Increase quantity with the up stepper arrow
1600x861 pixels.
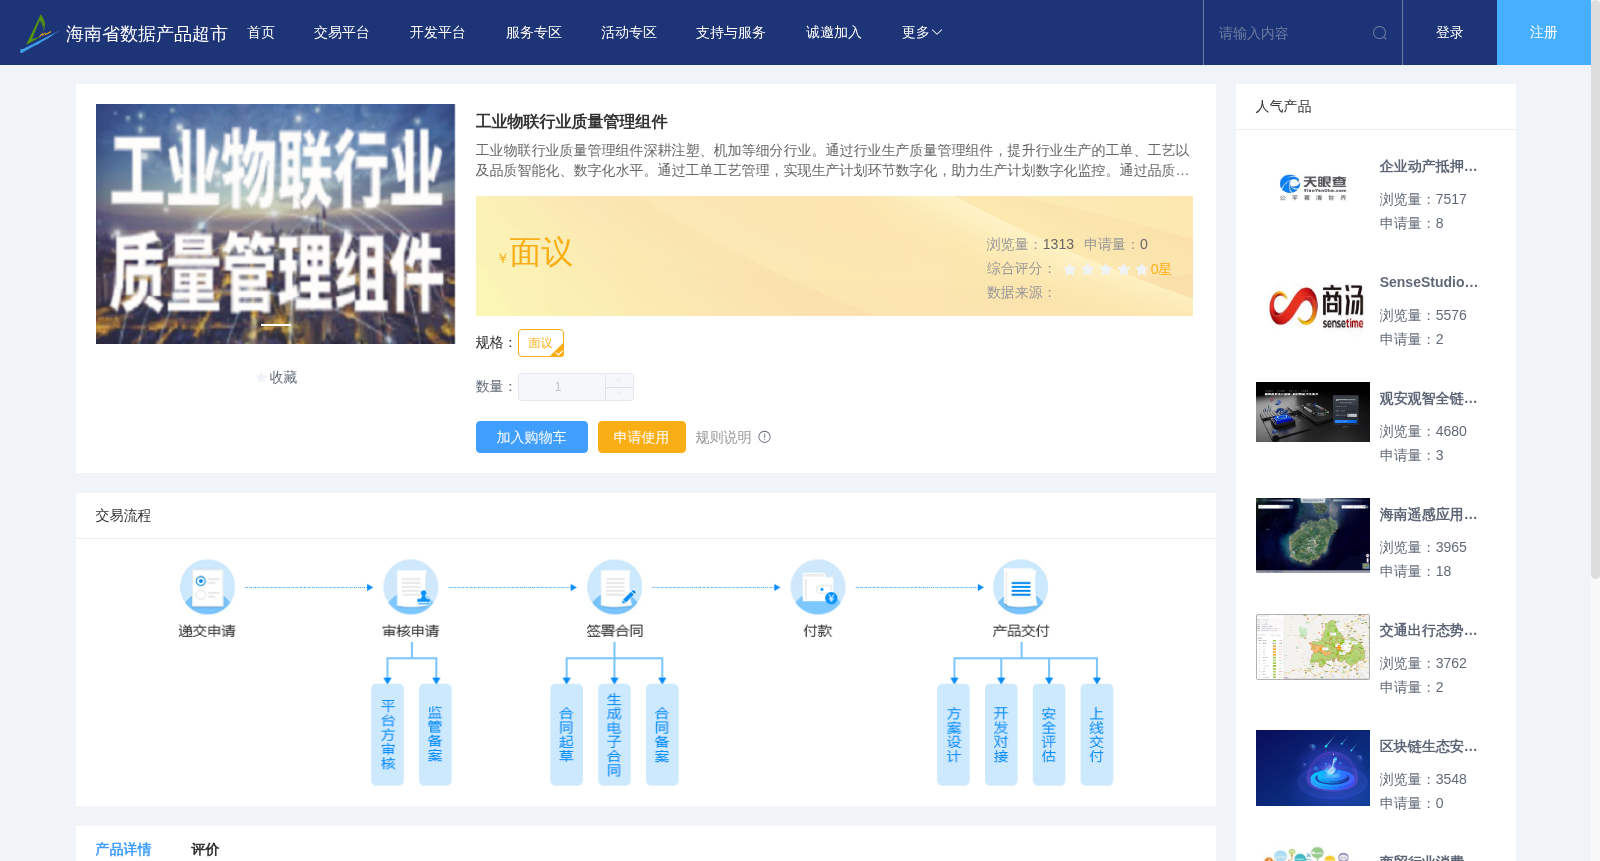pos(619,380)
